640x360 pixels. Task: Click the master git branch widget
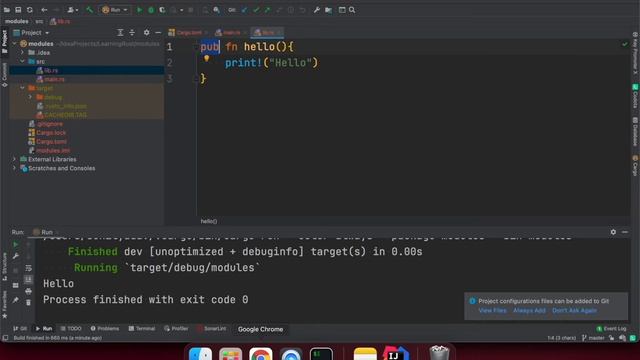[593, 338]
